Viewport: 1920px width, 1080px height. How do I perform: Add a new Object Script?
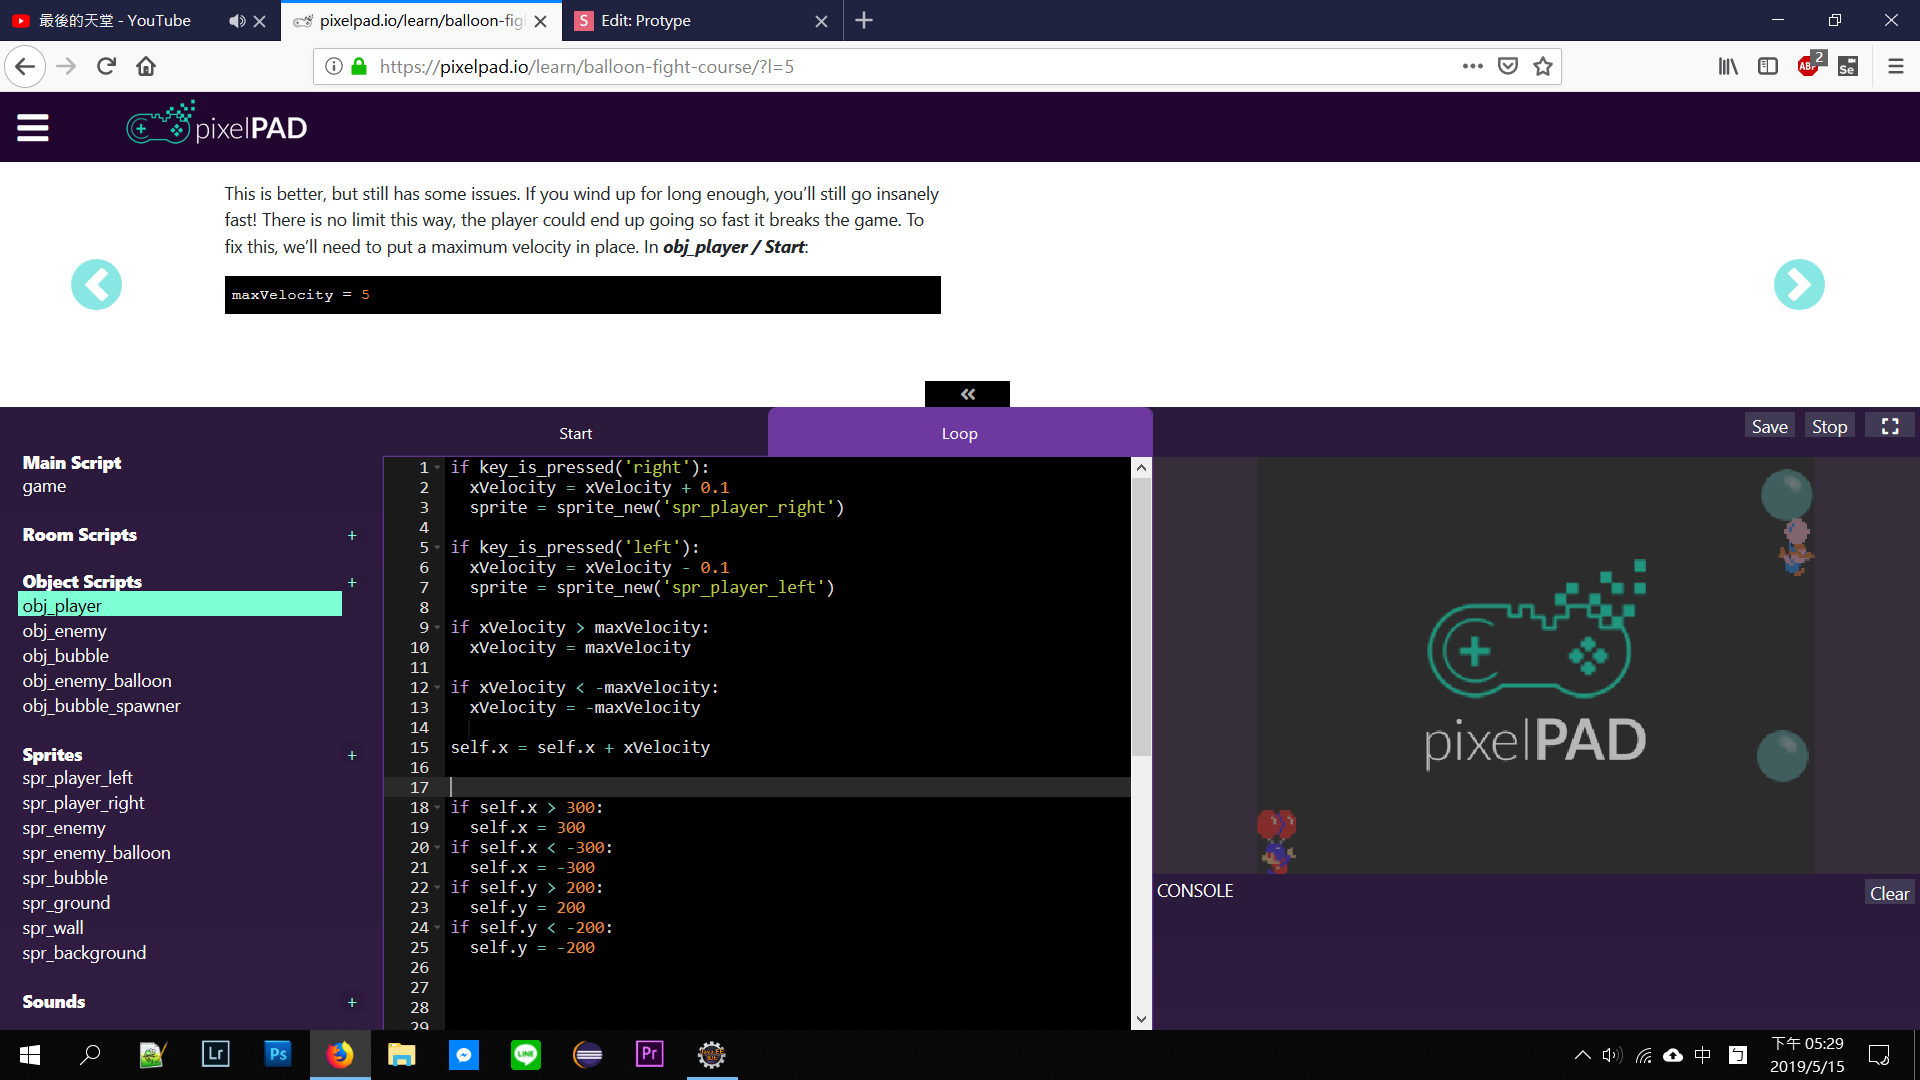click(352, 582)
